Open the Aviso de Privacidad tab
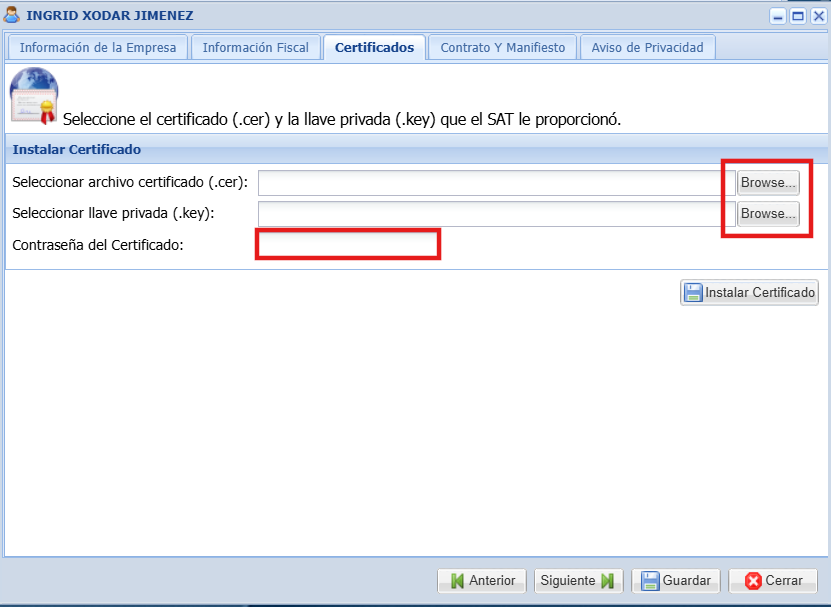 [647, 48]
